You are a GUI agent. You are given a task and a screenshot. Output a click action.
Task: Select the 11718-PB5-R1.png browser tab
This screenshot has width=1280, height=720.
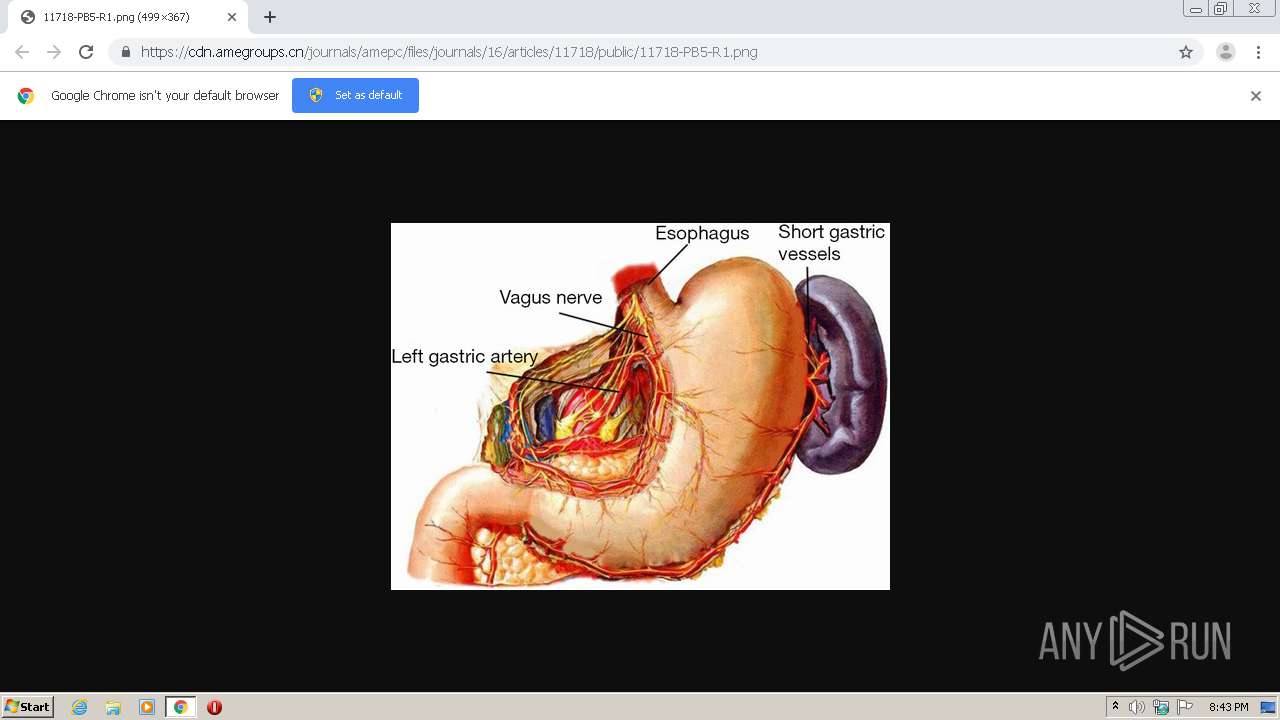pyautogui.click(x=128, y=17)
